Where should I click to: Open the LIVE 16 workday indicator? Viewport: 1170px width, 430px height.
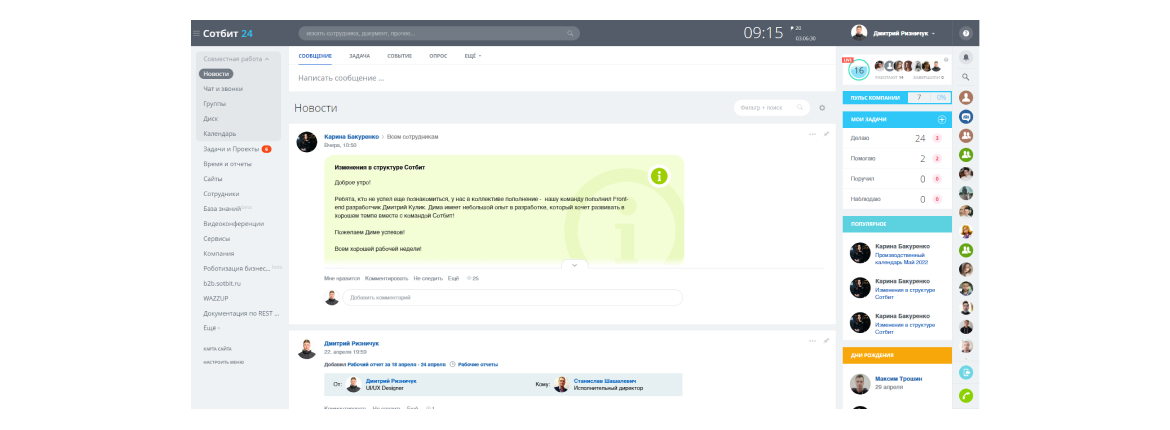[x=858, y=70]
